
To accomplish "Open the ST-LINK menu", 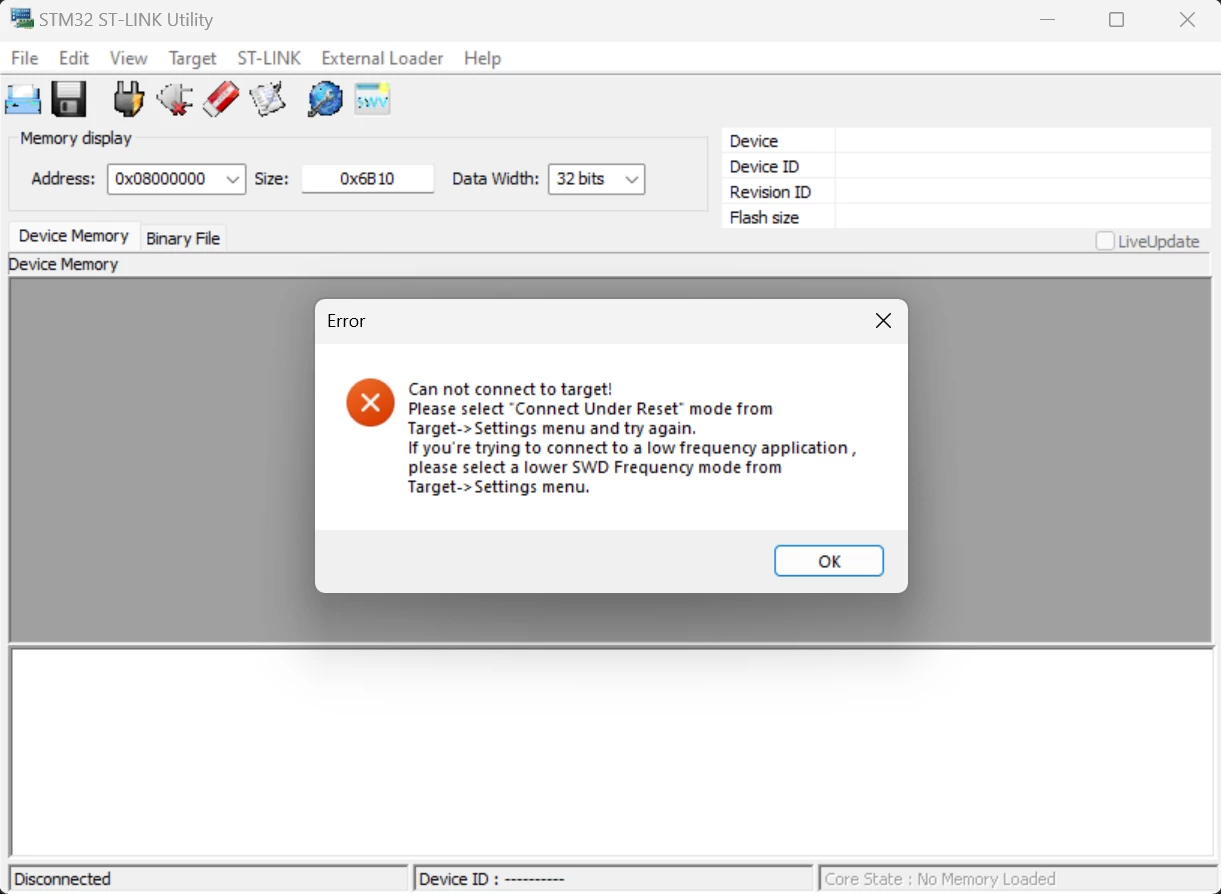I will coord(269,58).
